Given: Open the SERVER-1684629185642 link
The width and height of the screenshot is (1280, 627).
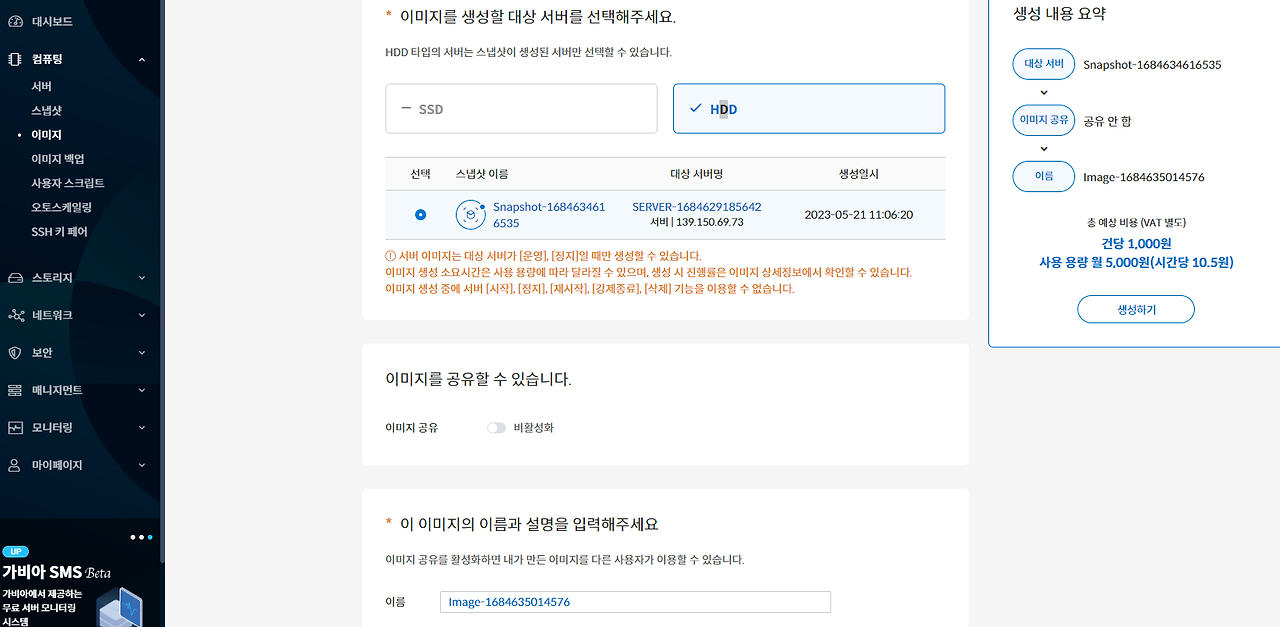Looking at the screenshot, I should coord(697,207).
